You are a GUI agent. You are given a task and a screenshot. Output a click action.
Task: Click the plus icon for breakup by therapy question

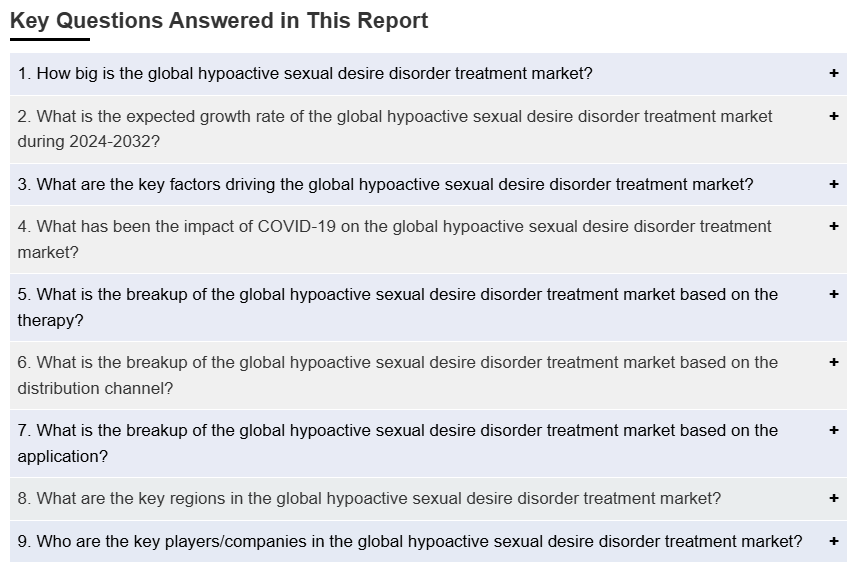[x=833, y=294]
